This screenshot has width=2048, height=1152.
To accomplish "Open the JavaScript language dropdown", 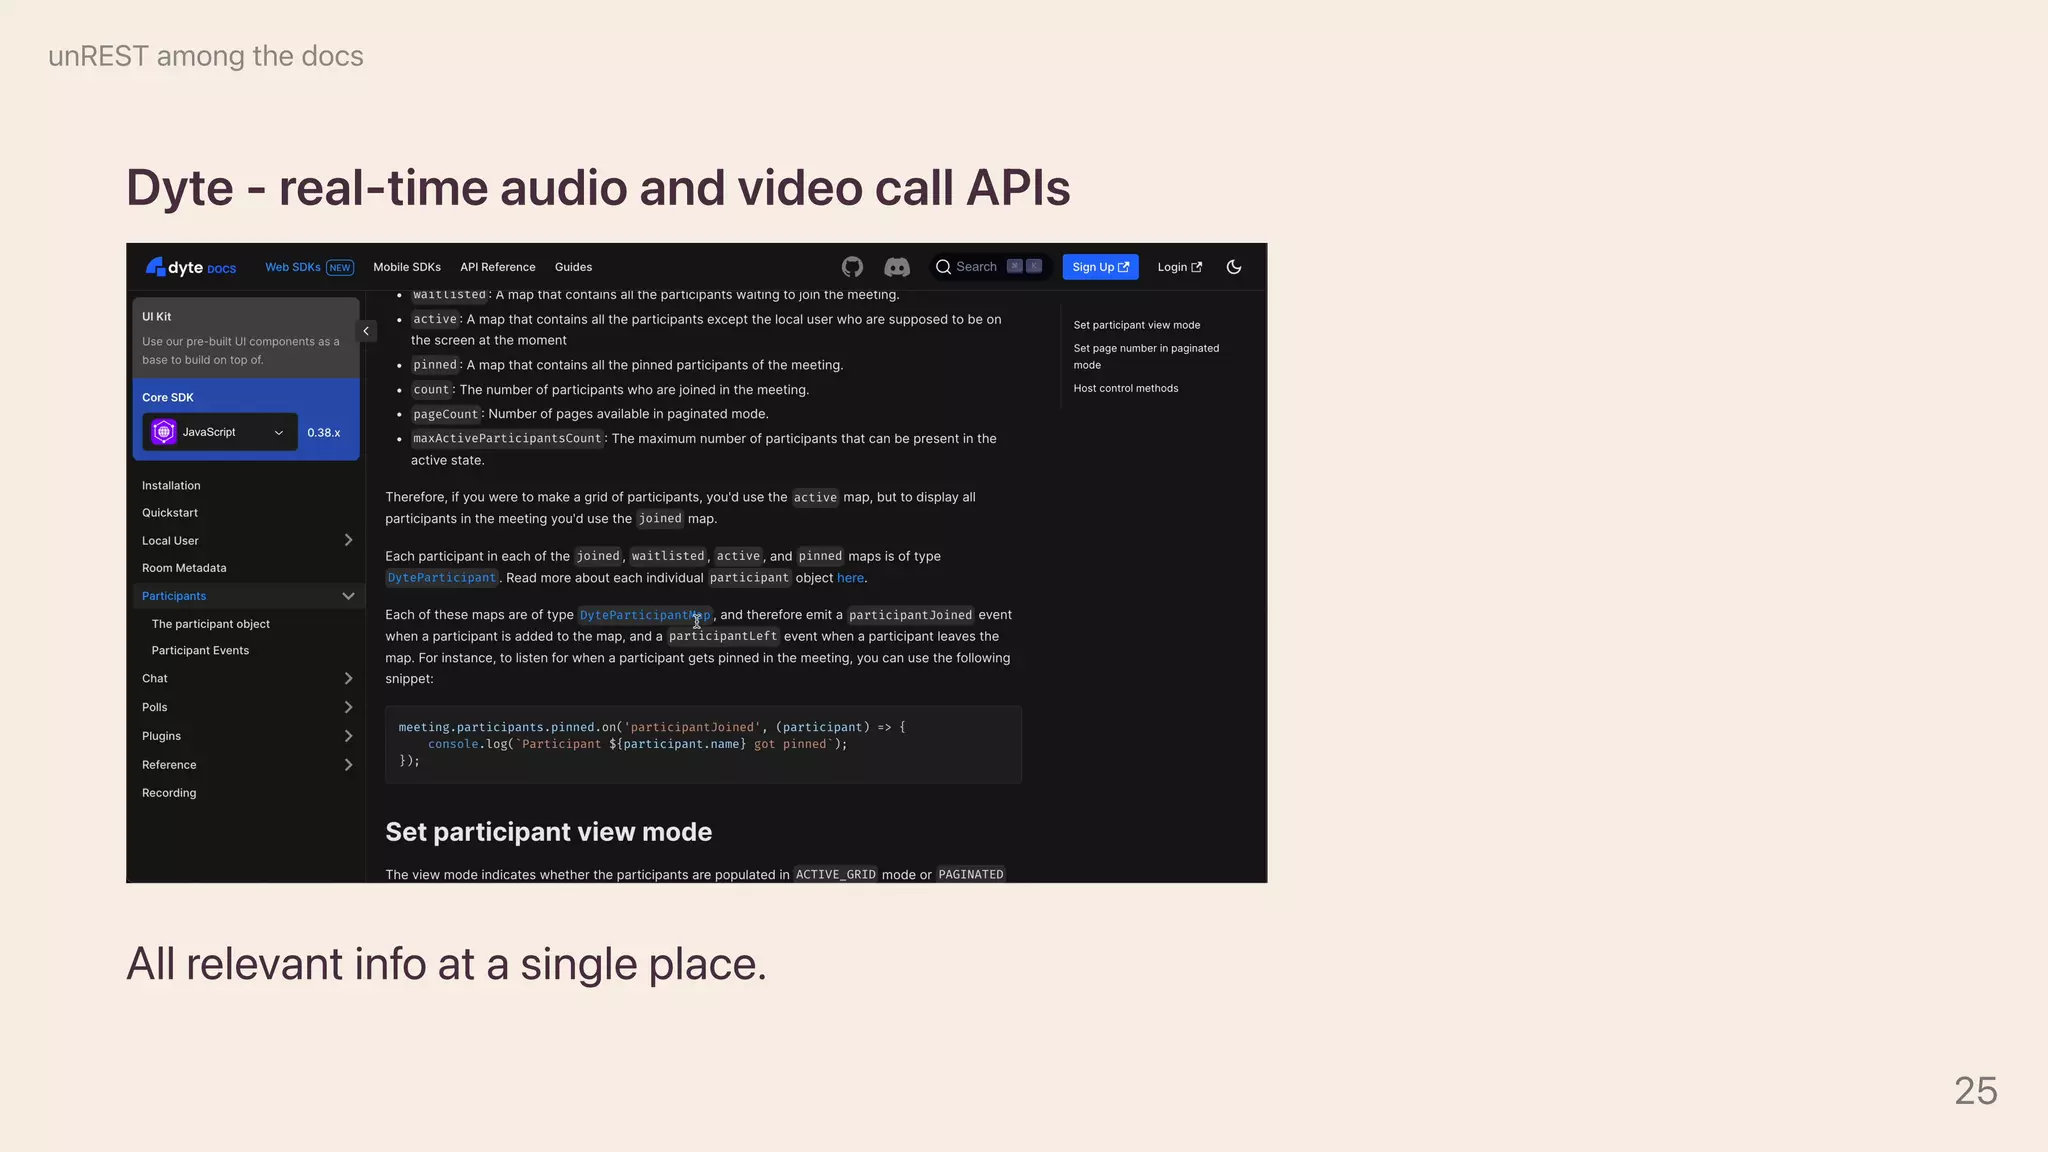I will [220, 432].
